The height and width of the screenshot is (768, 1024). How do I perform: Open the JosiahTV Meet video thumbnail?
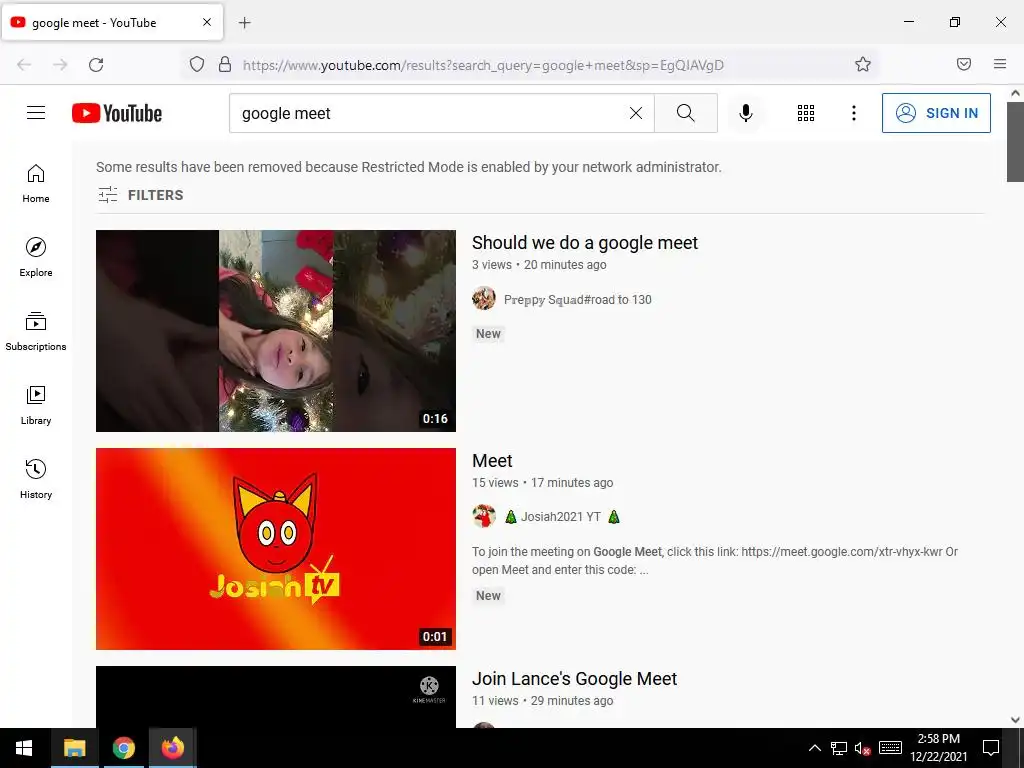pos(276,549)
